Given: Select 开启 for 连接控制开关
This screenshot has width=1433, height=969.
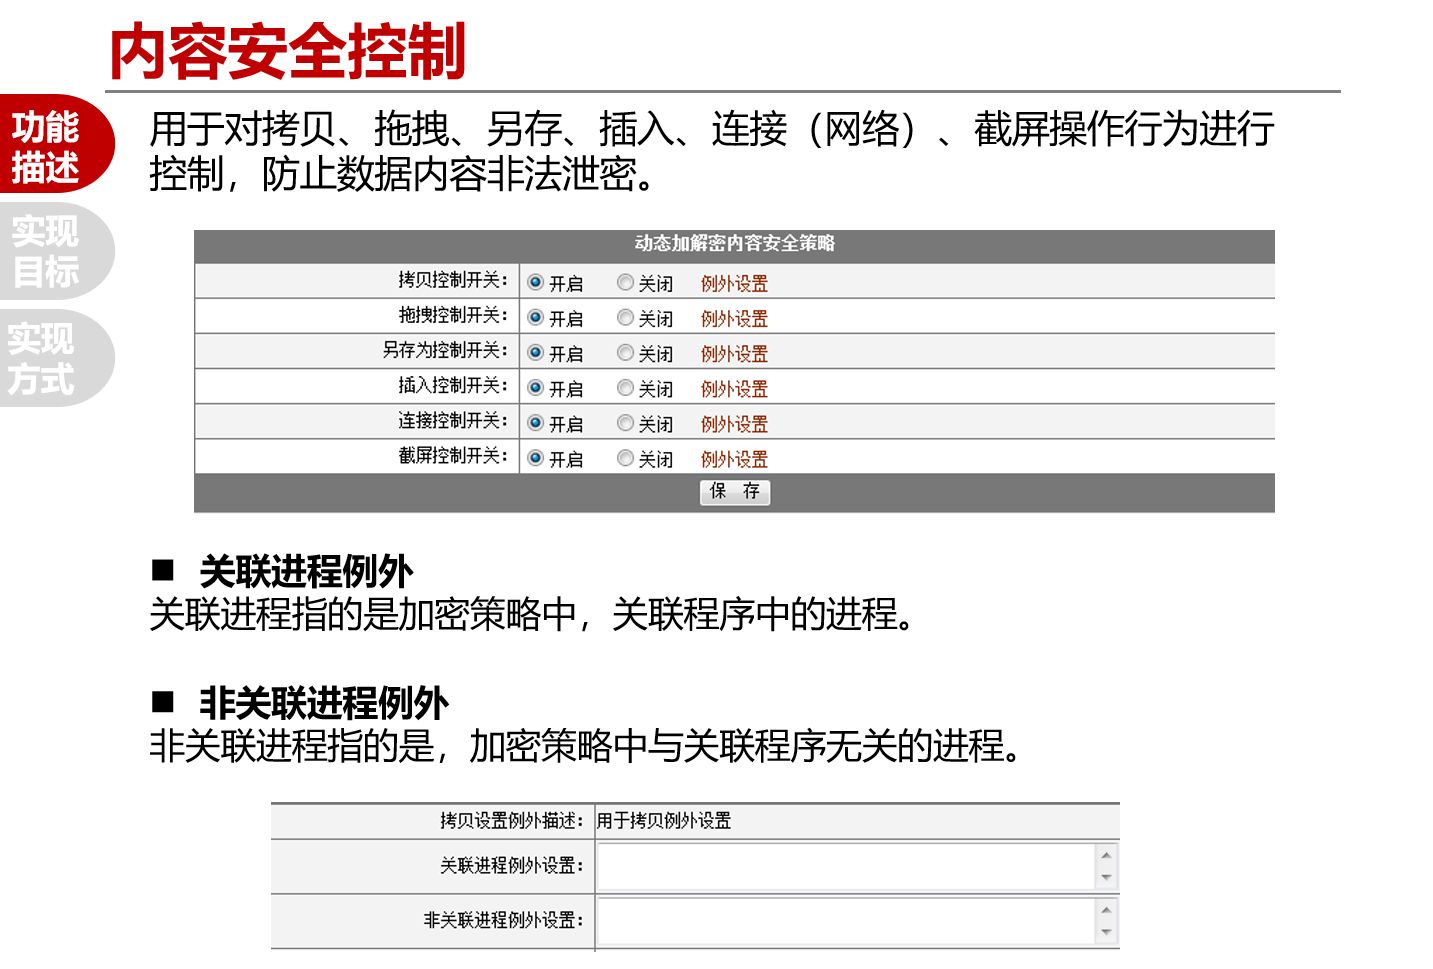Looking at the screenshot, I should coord(535,423).
